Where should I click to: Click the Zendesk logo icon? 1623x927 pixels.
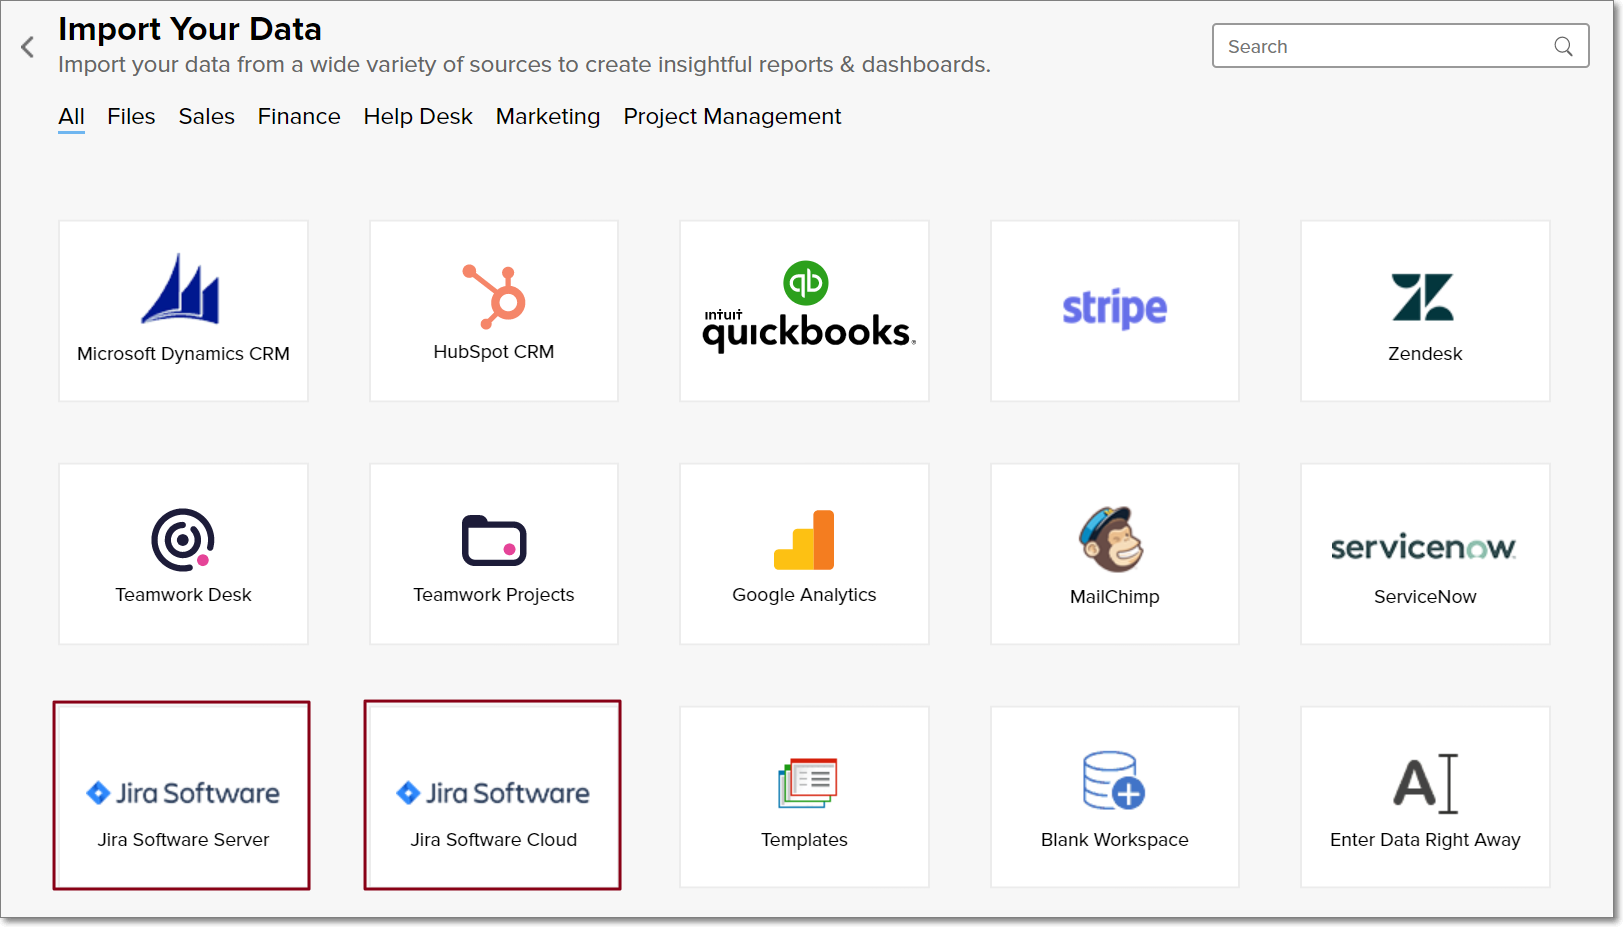click(1422, 297)
